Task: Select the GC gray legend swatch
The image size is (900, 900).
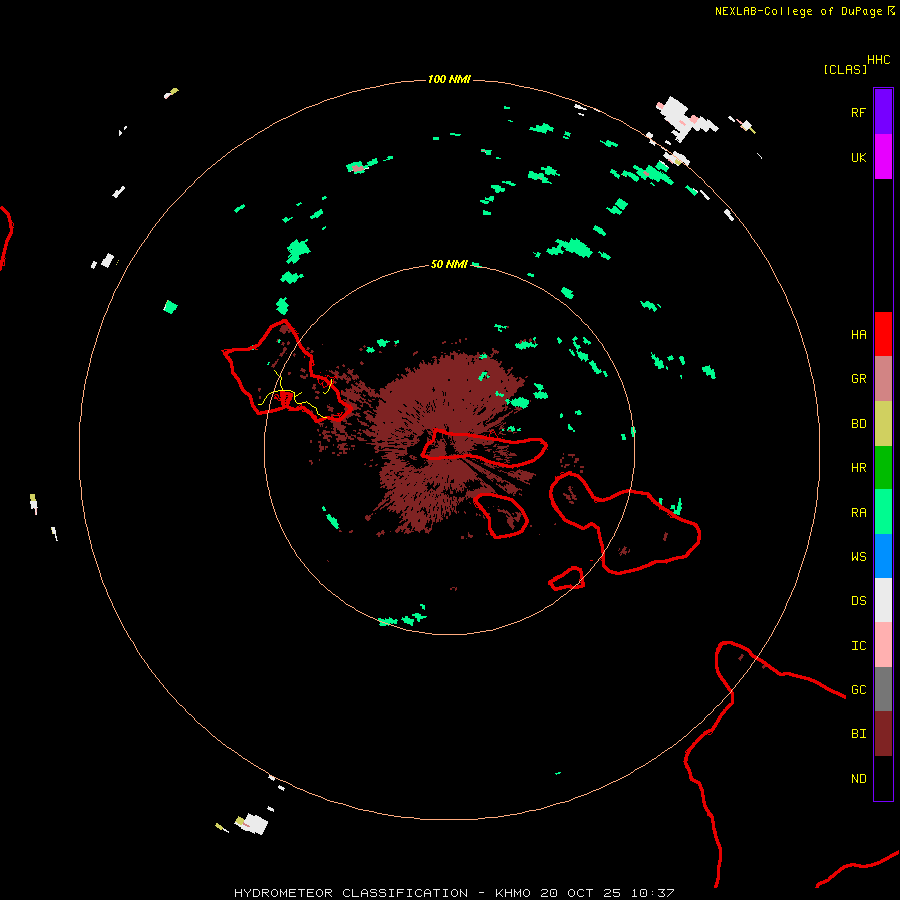Action: tap(883, 689)
